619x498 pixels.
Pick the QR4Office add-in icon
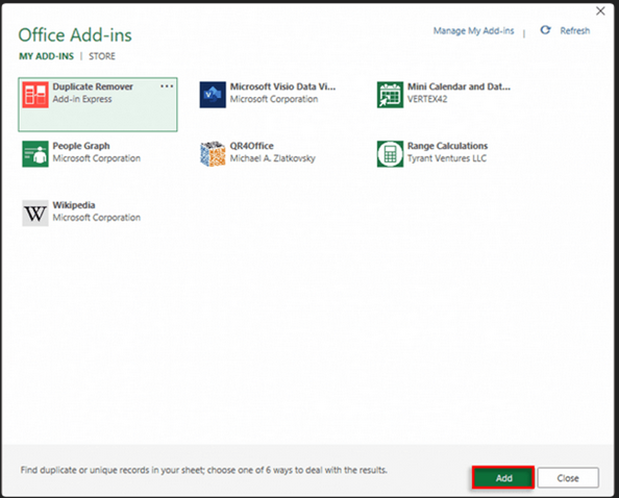(212, 154)
